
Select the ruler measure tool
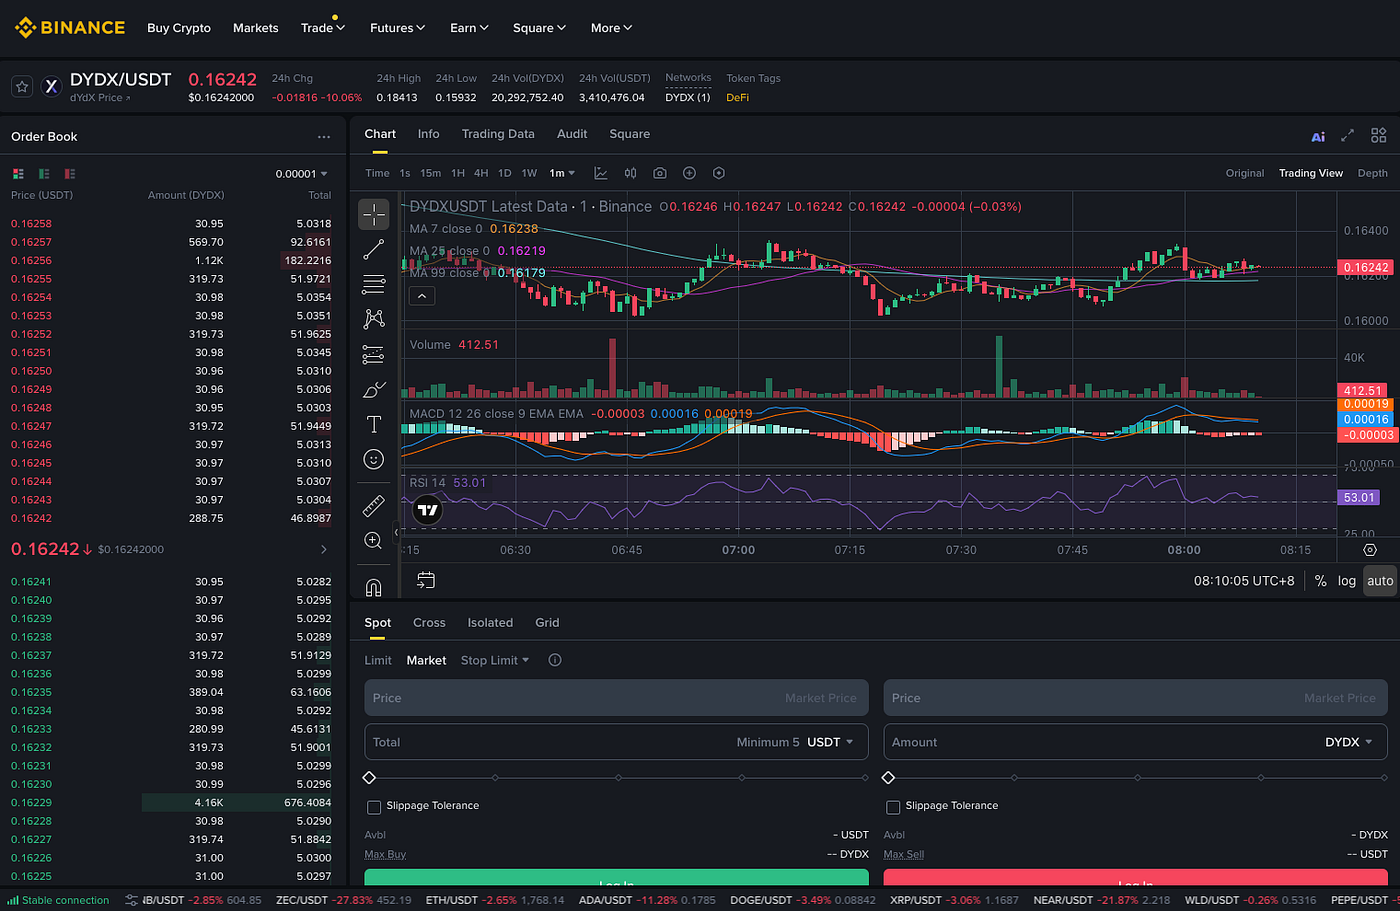tap(374, 505)
